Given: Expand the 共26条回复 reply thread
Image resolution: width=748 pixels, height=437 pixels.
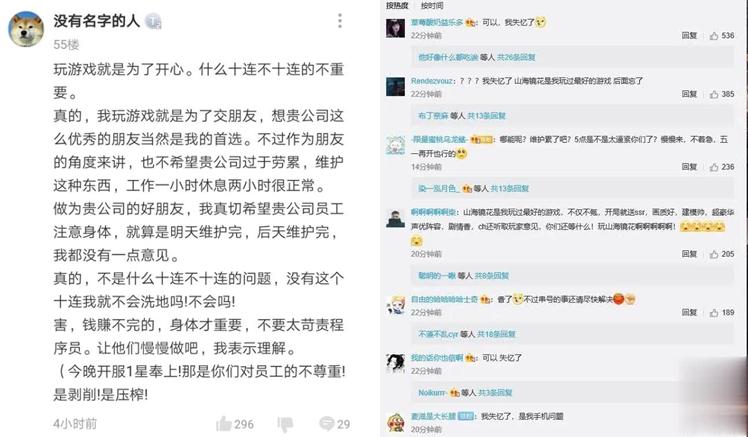Looking at the screenshot, I should pyautogui.click(x=516, y=57).
